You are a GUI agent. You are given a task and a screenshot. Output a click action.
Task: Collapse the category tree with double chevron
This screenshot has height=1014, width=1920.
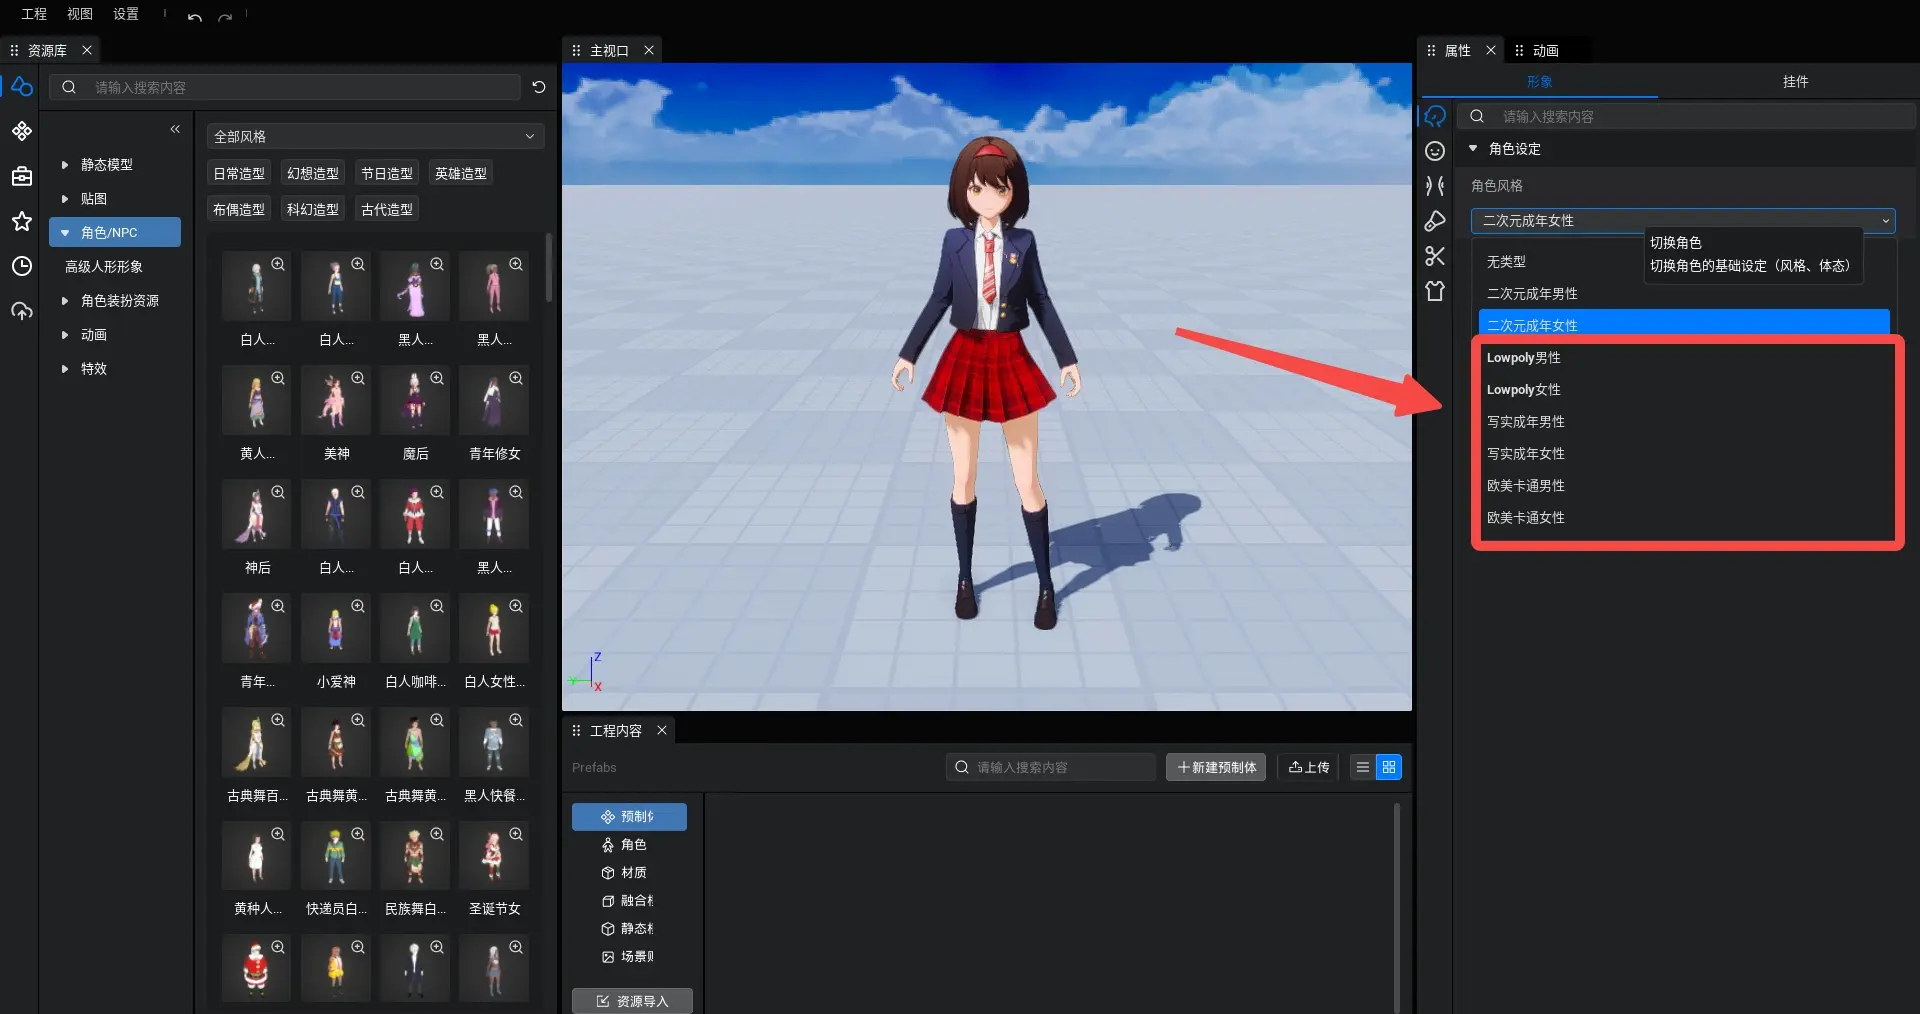pyautogui.click(x=175, y=129)
